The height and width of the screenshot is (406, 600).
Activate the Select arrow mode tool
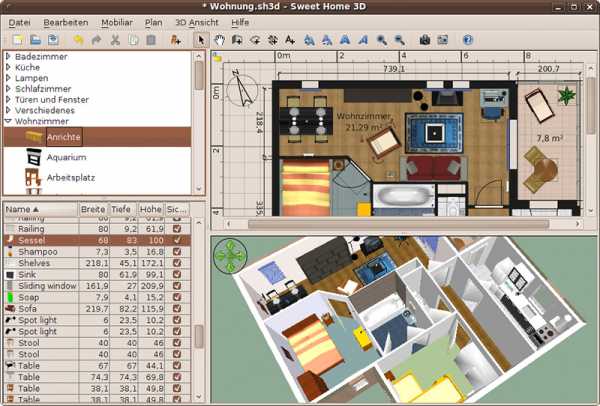pyautogui.click(x=201, y=40)
